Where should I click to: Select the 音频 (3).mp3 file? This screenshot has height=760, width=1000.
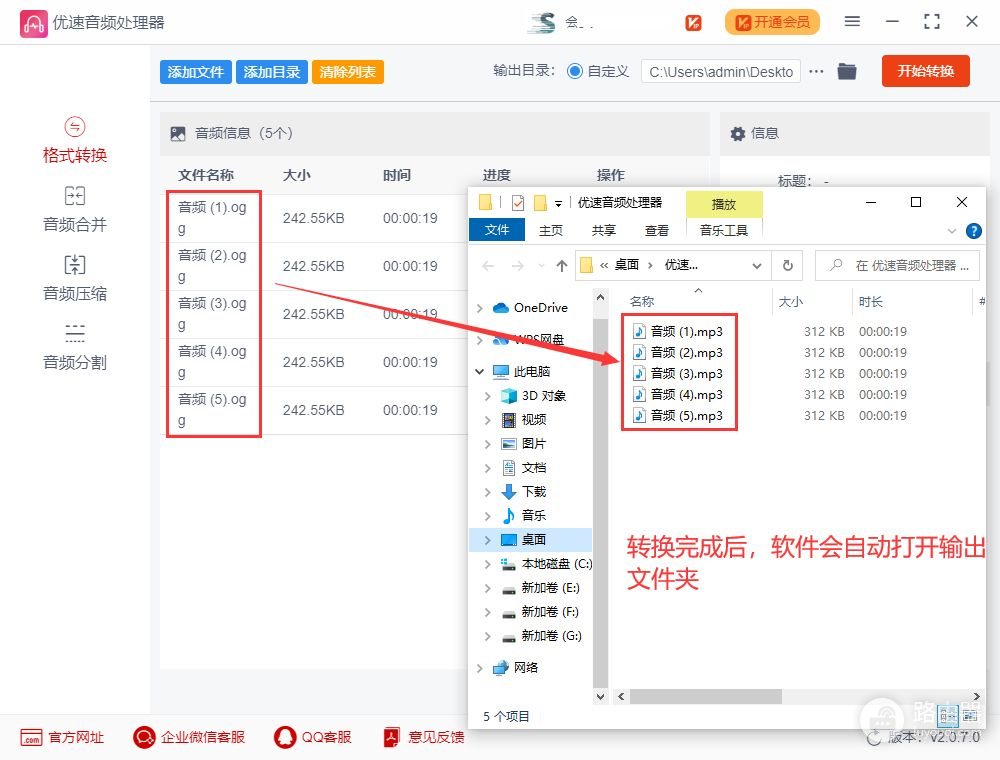click(x=686, y=374)
